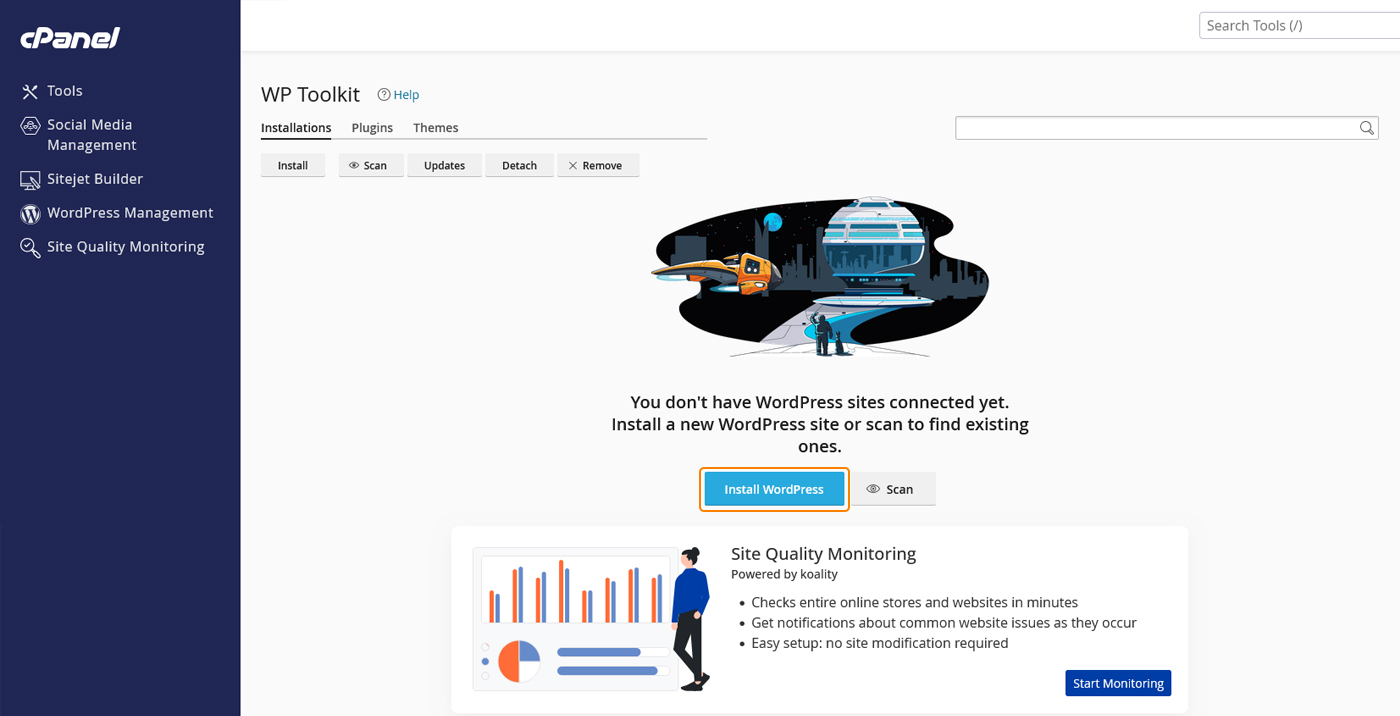Switch to the Themes tab

point(435,128)
